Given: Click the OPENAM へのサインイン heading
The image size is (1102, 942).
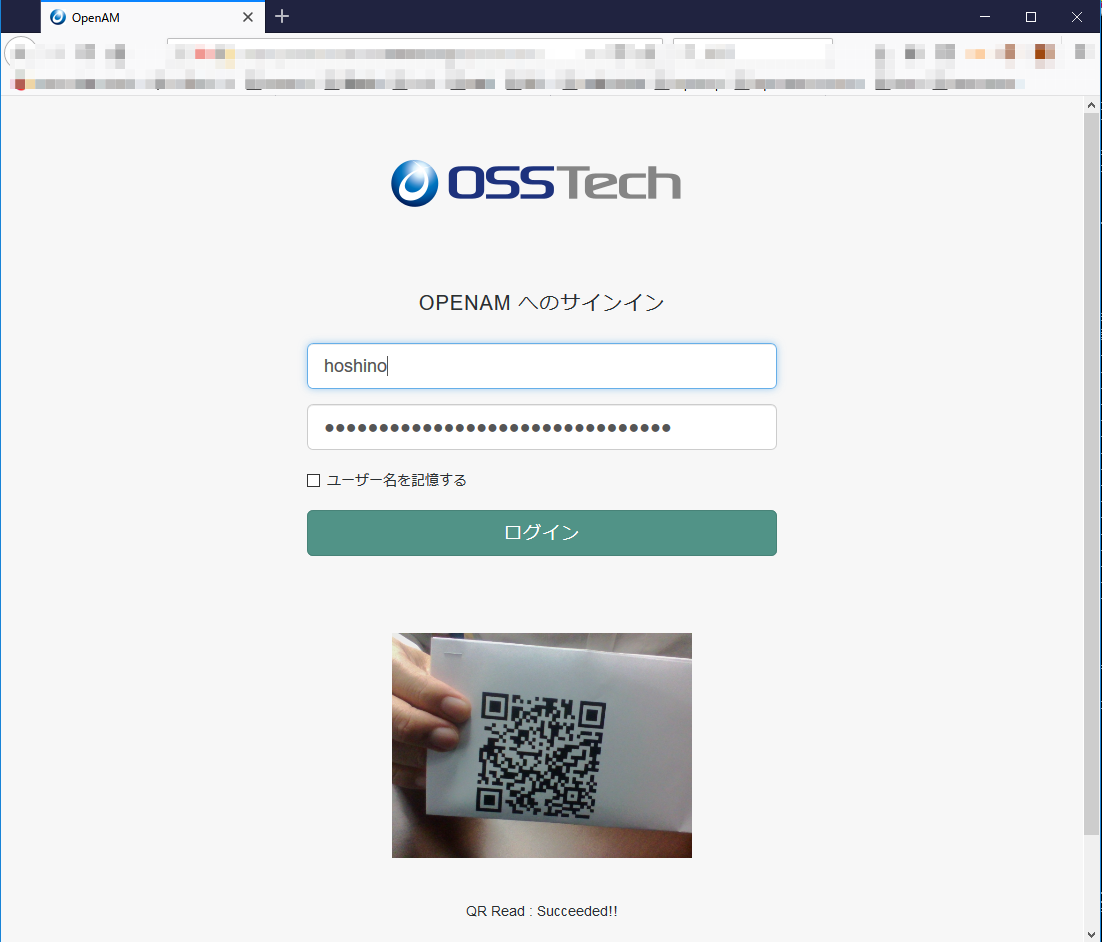Looking at the screenshot, I should [541, 302].
